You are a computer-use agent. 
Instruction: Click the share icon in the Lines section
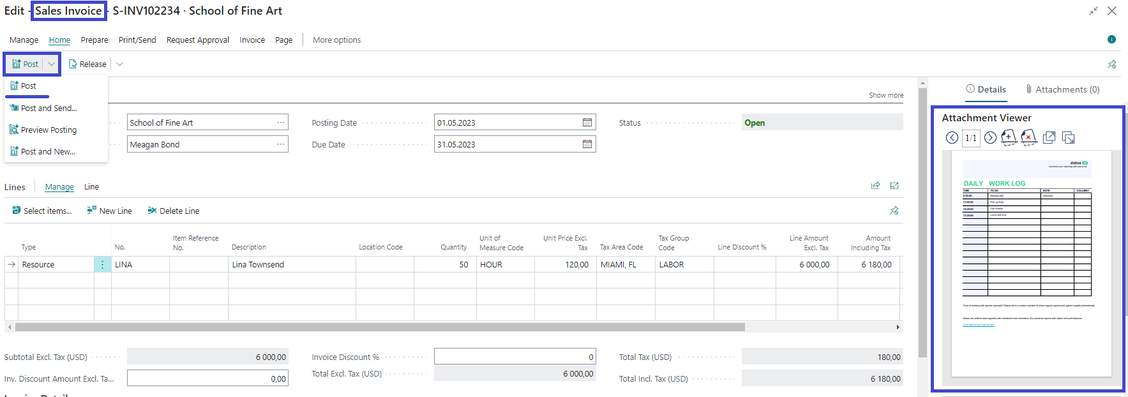tap(875, 186)
